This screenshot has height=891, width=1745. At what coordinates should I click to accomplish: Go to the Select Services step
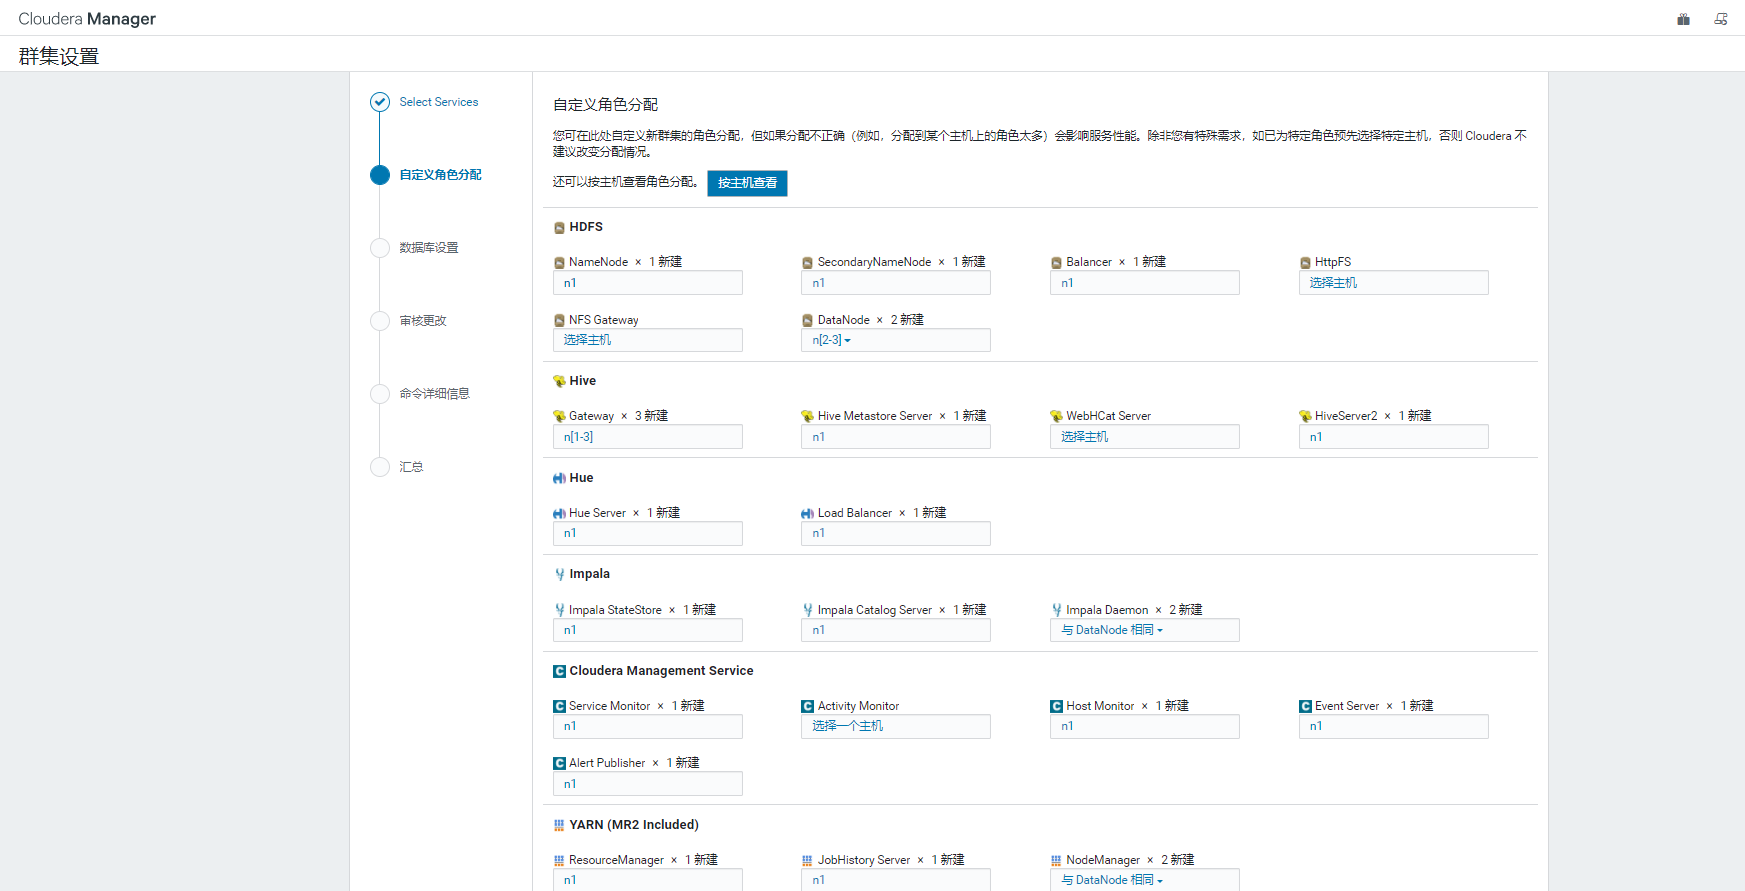[438, 102]
